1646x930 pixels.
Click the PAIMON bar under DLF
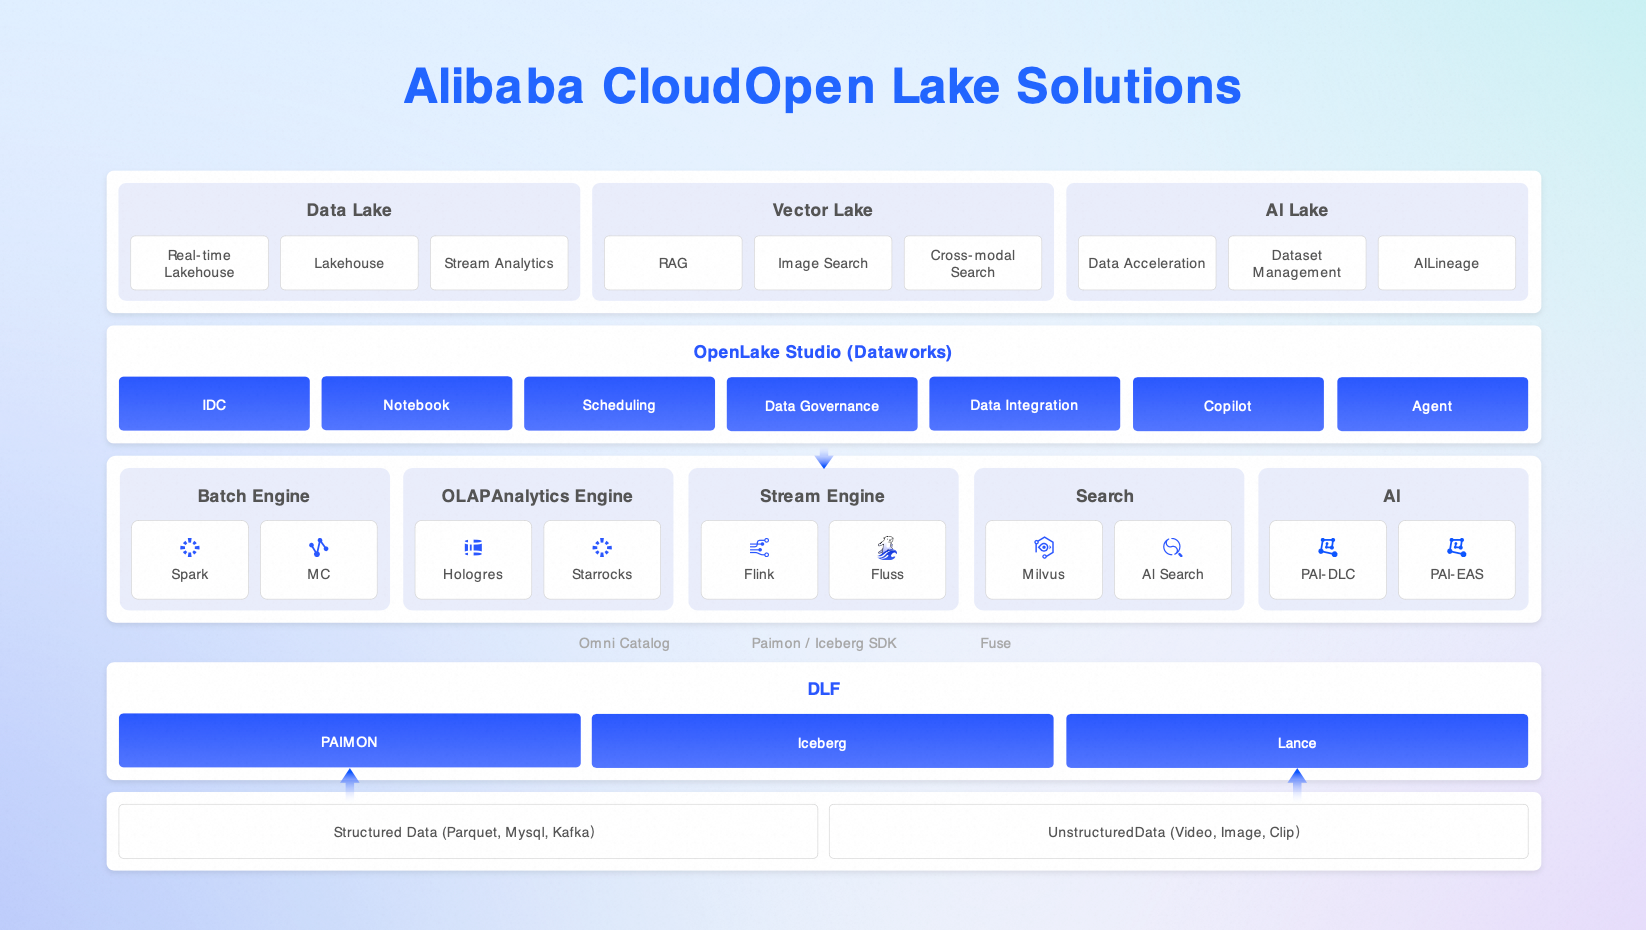pyautogui.click(x=350, y=741)
